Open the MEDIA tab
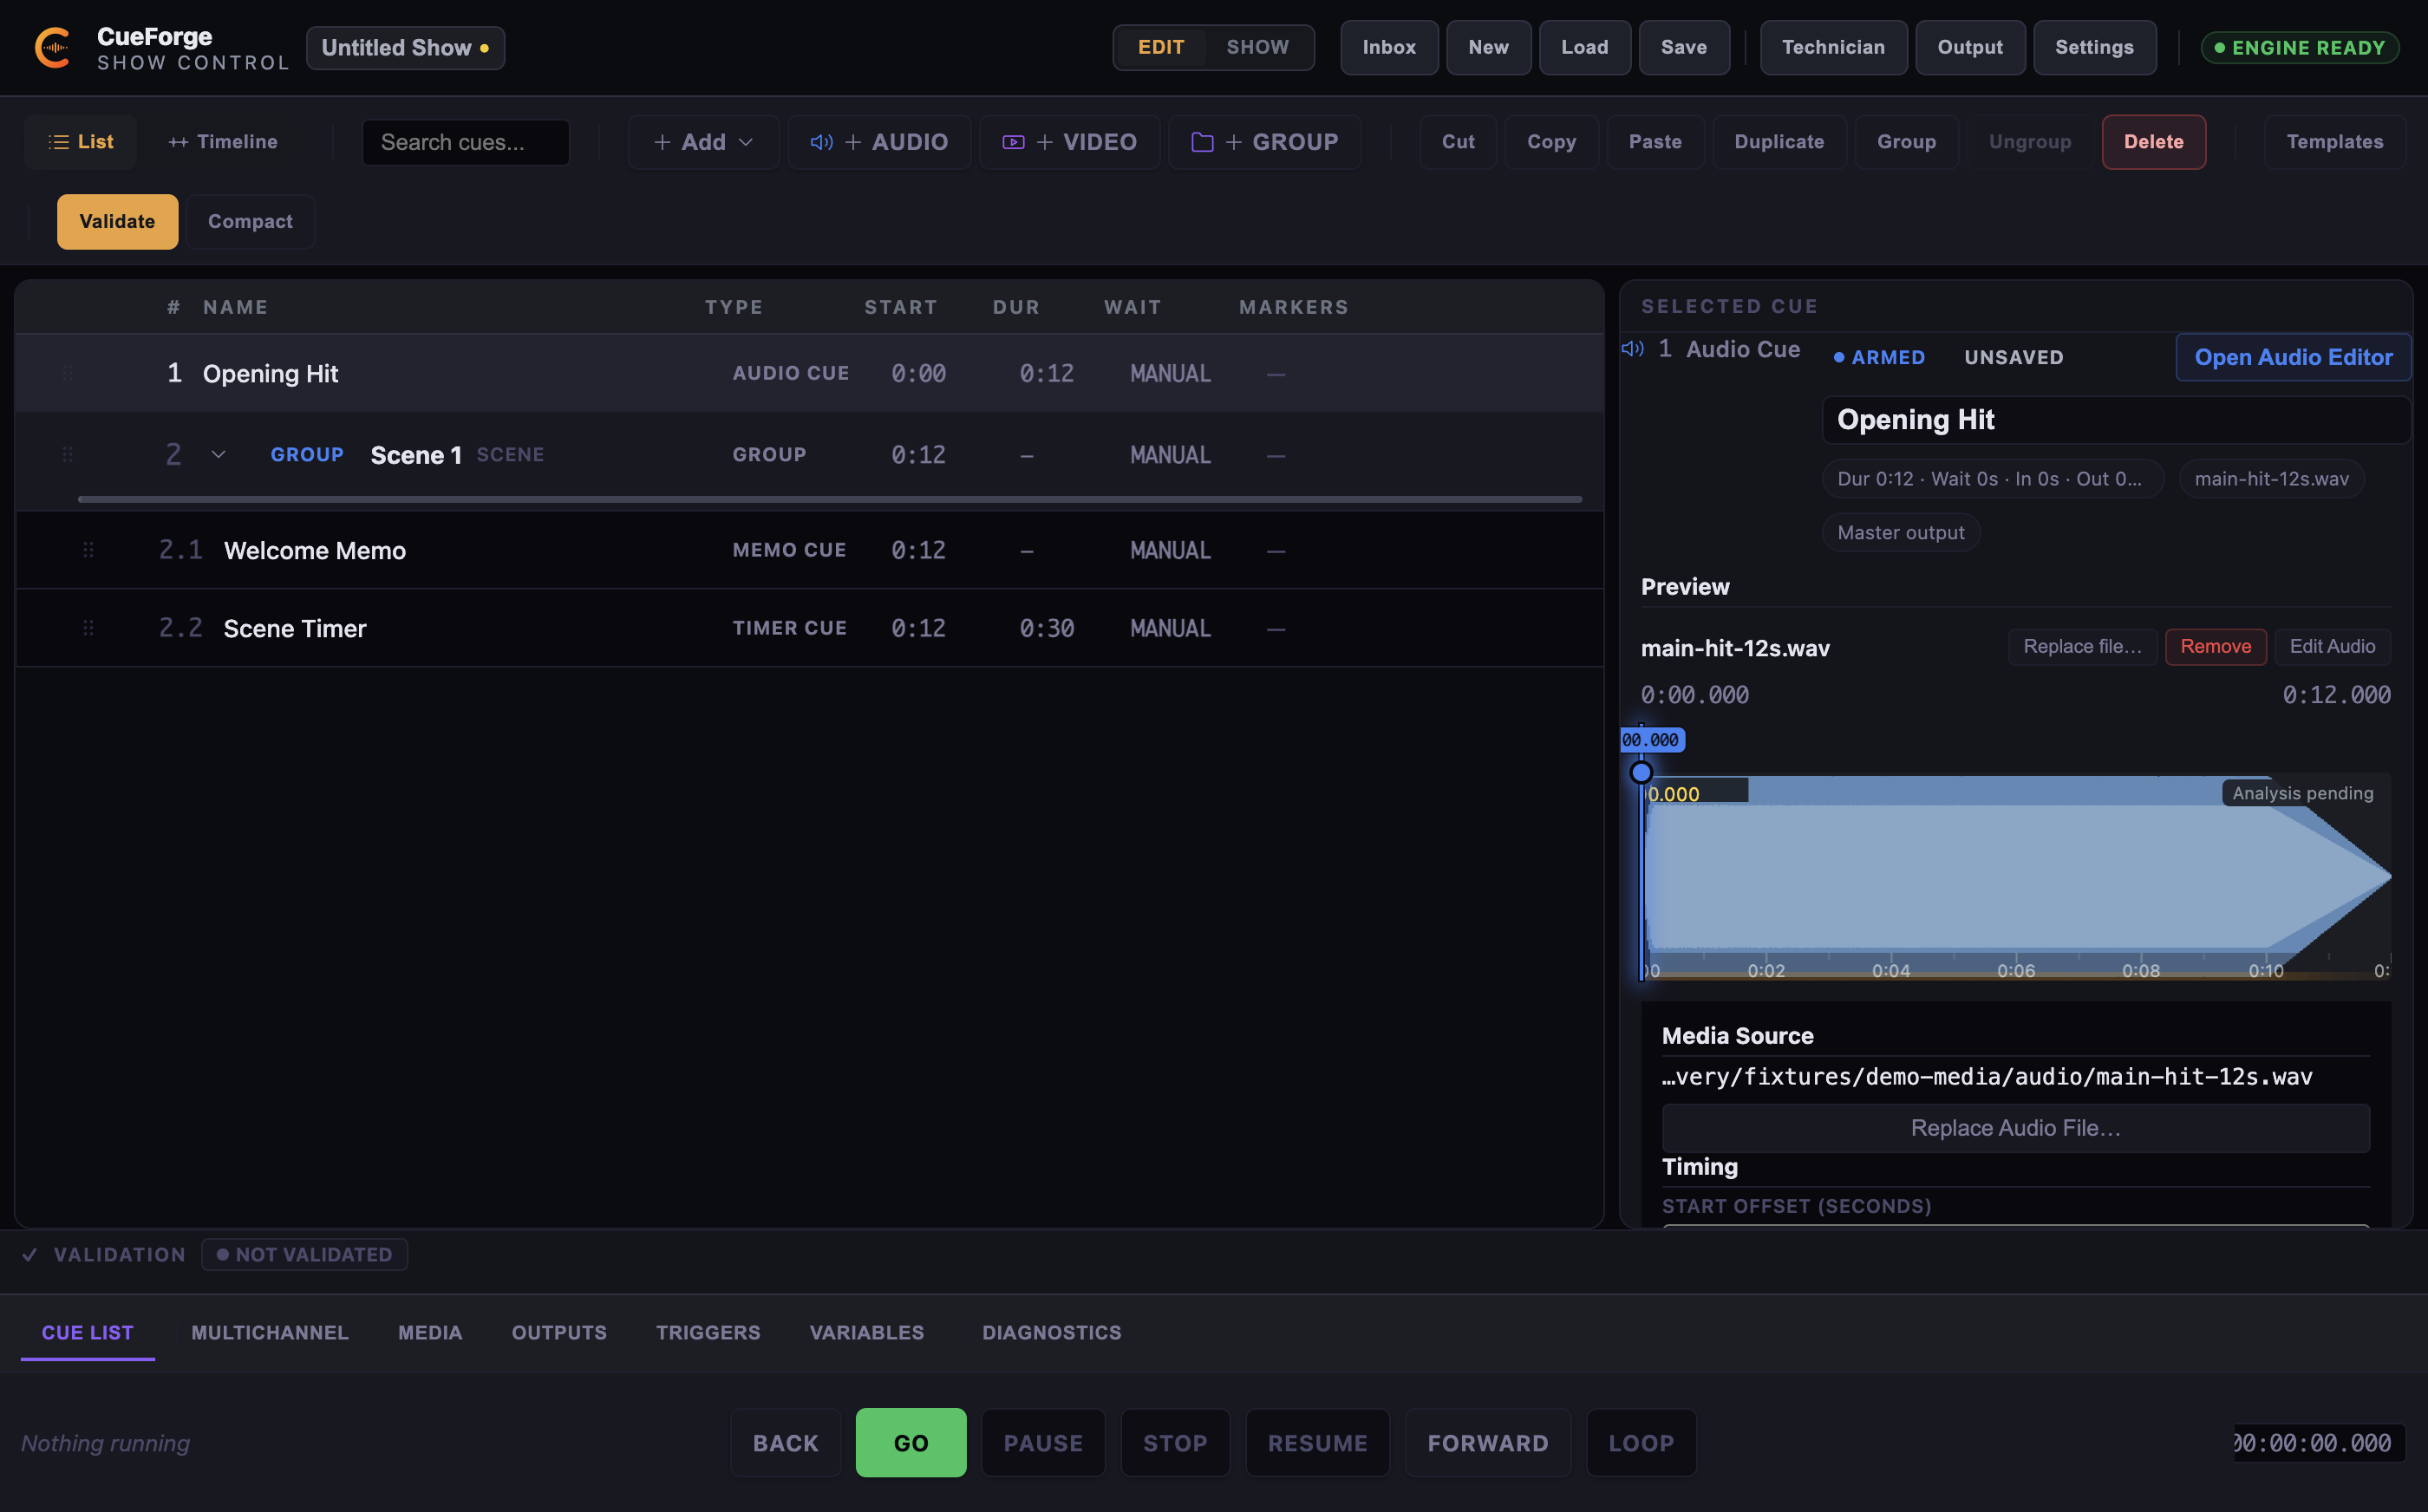The height and width of the screenshot is (1512, 2428). click(430, 1333)
